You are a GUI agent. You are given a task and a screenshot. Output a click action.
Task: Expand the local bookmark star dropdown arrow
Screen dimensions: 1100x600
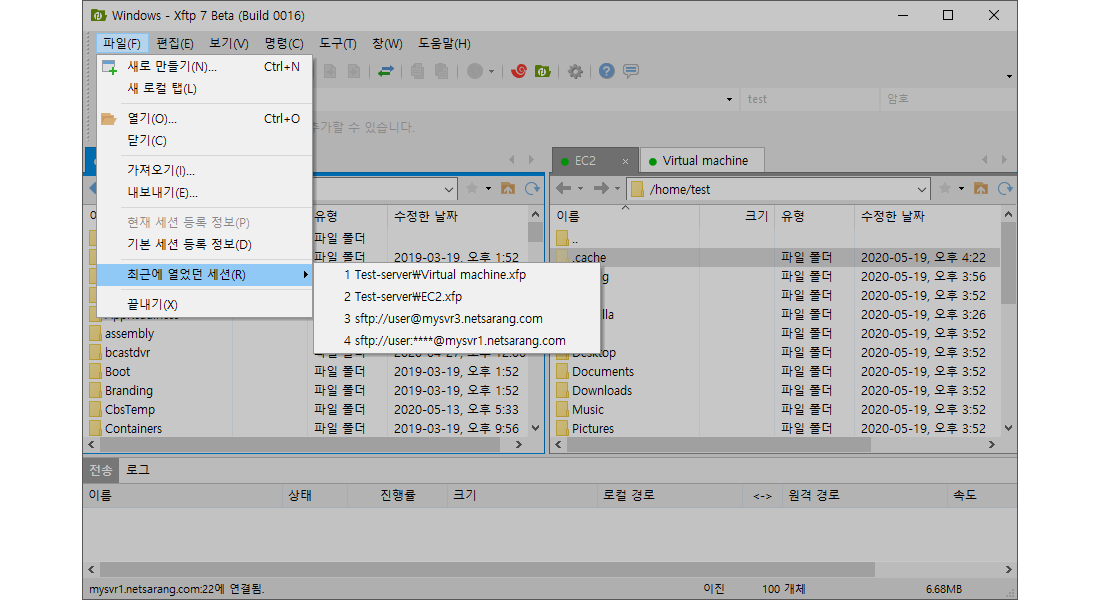(488, 189)
